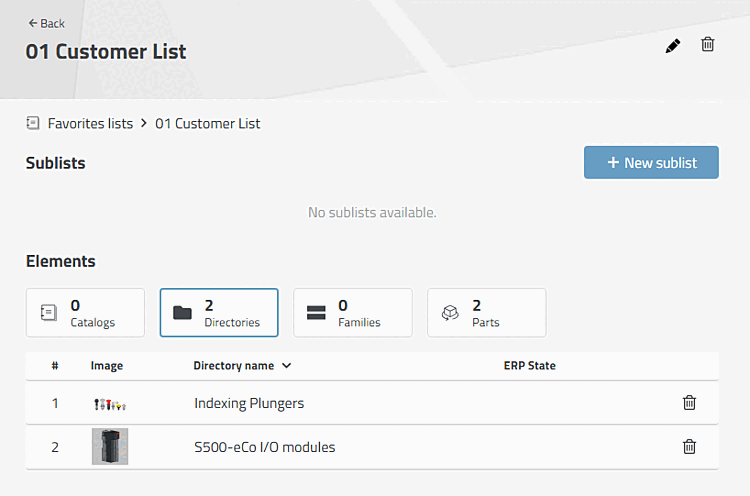Open the S500-eCo I/O modules directory row
Viewport: 750px width, 496px height.
coord(372,447)
